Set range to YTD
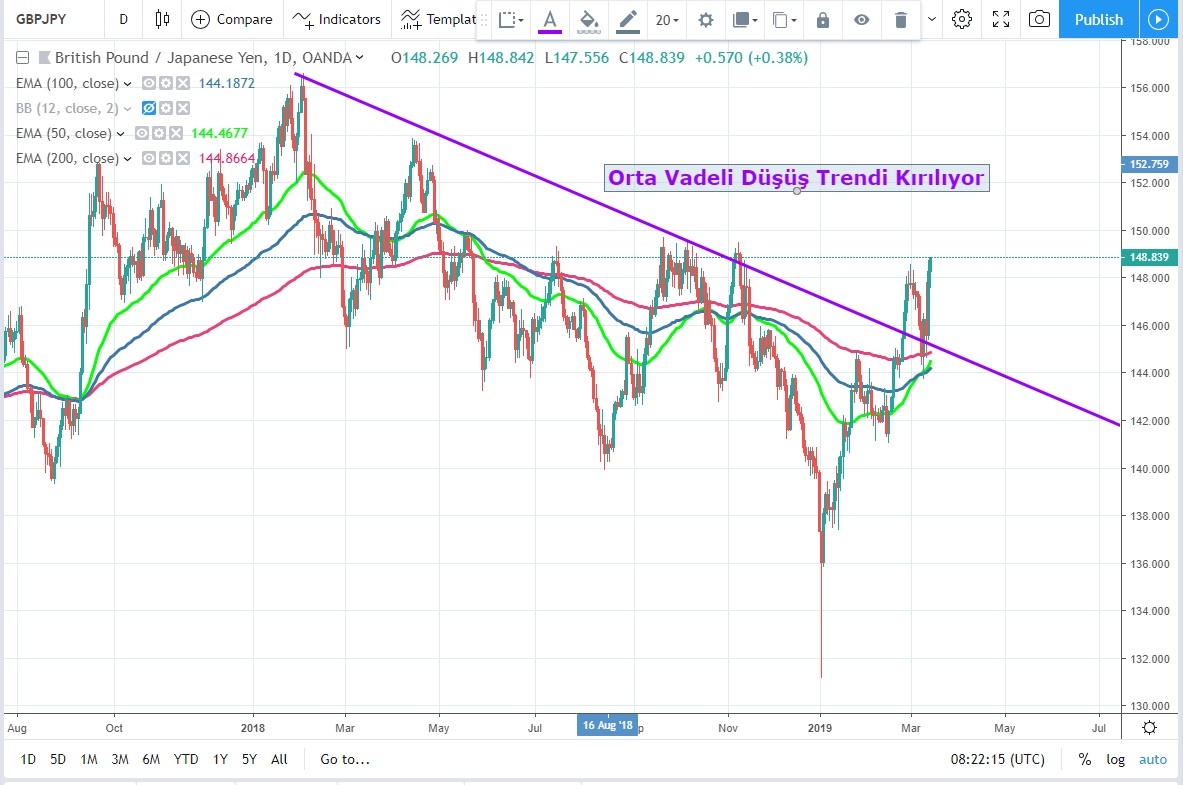 coord(186,759)
